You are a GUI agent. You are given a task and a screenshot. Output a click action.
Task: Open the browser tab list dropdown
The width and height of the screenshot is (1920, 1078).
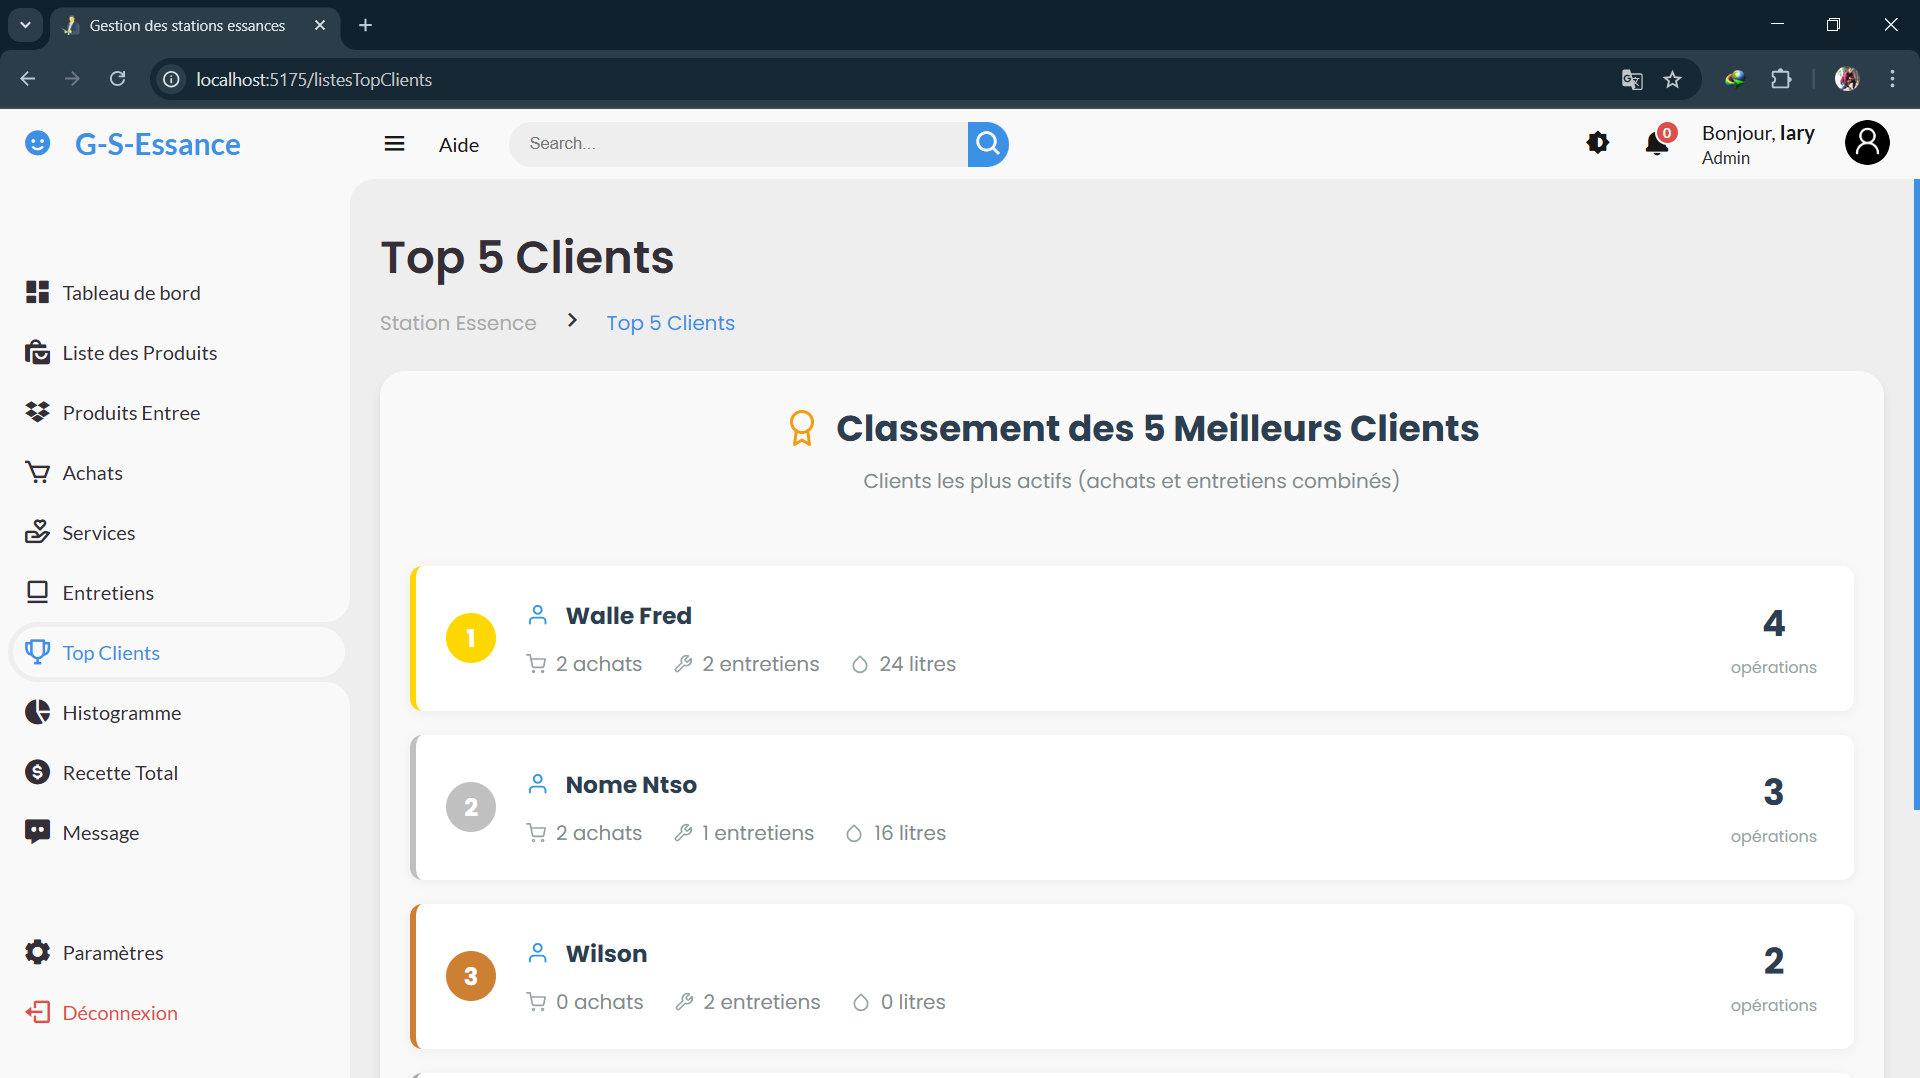[x=25, y=25]
